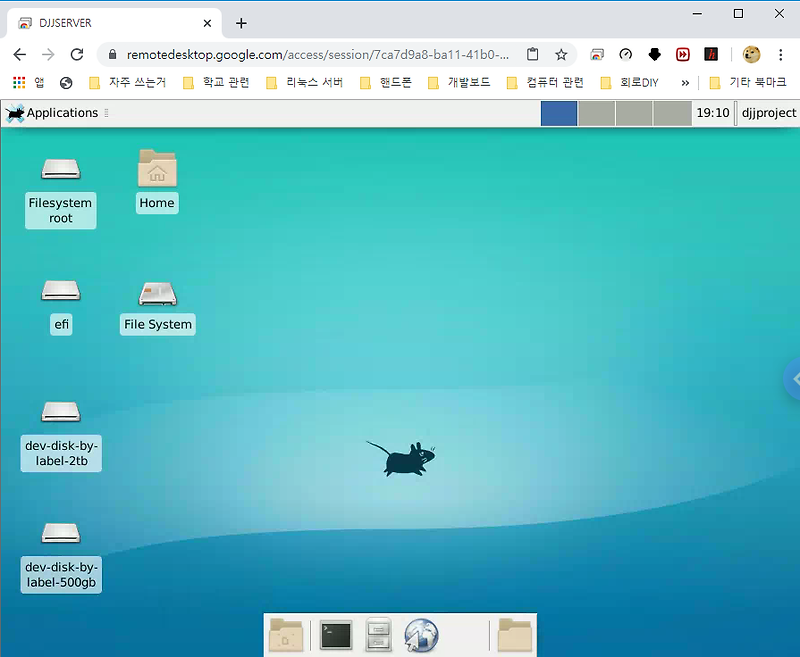Click the black down-arrow download extension
Screen dimensions: 800x657
coord(655,55)
